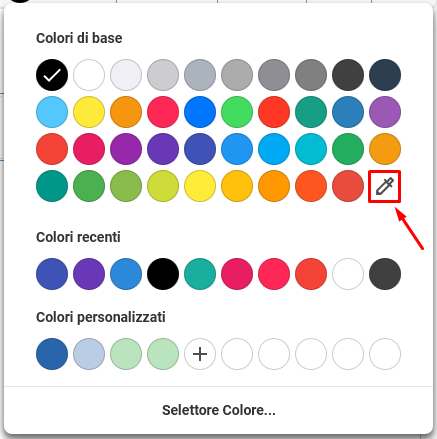Screen dimensions: 437x439
Task: Pick the teal swatch in recent colors
Action: 200,274
